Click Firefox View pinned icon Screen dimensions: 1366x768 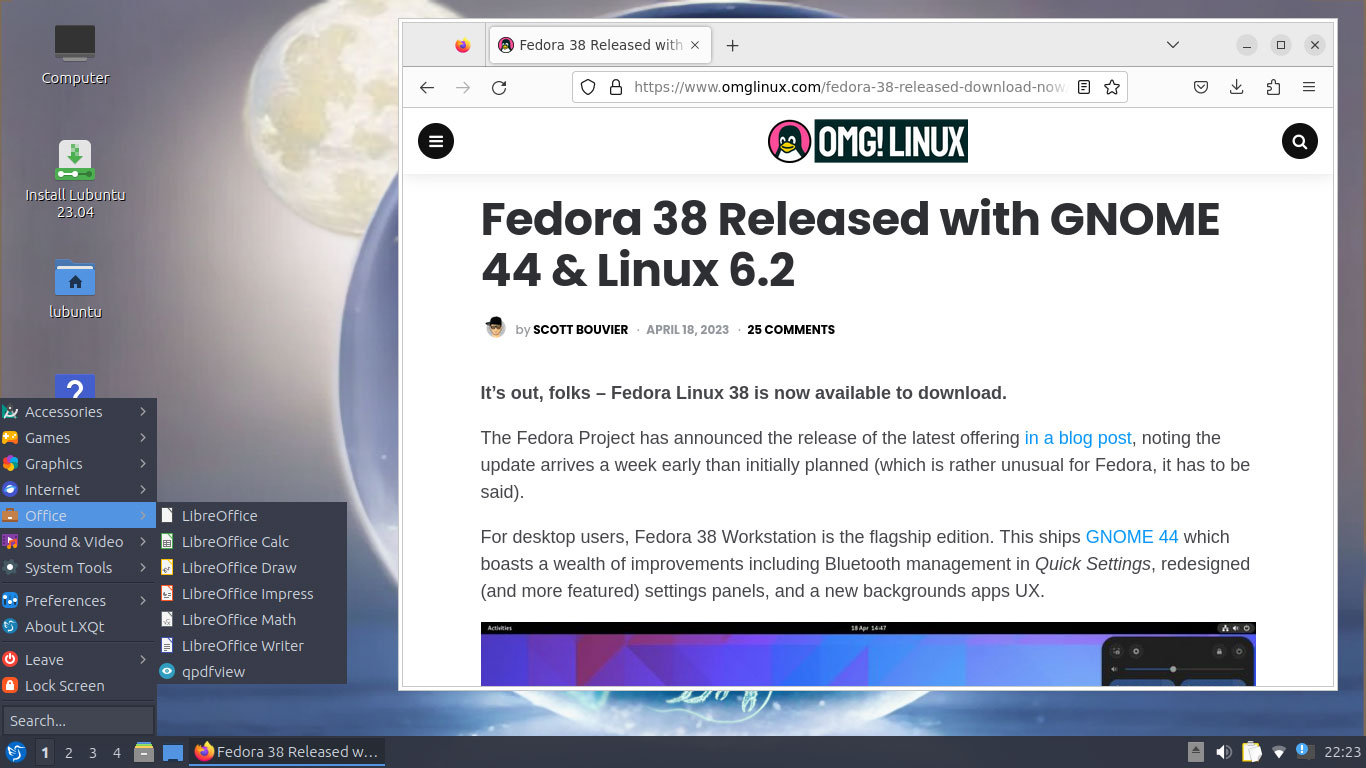coord(462,45)
